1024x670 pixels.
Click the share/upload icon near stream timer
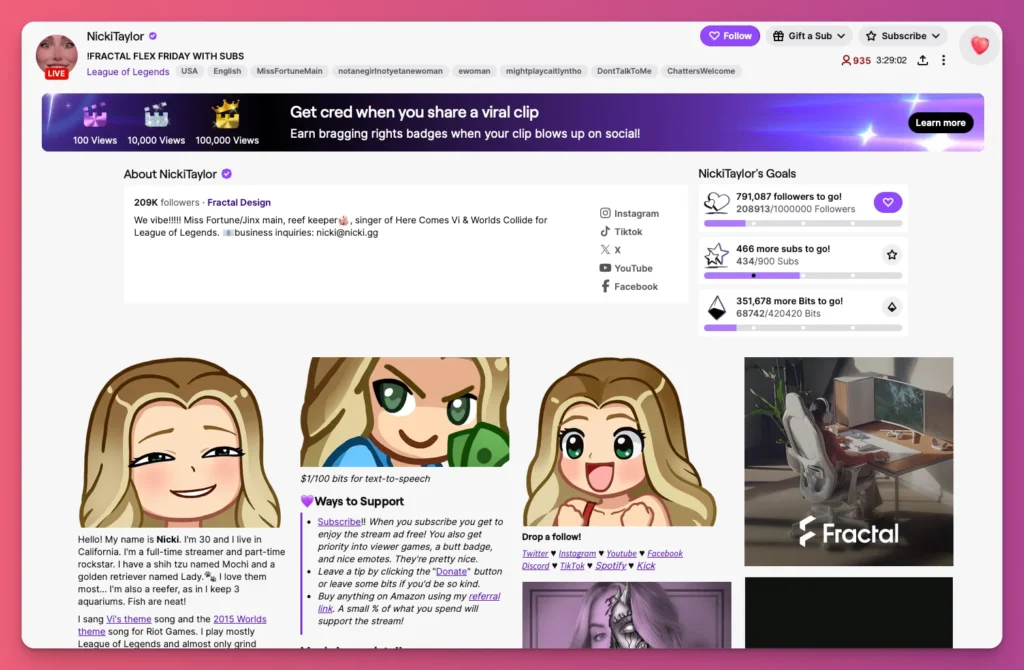click(x=922, y=61)
